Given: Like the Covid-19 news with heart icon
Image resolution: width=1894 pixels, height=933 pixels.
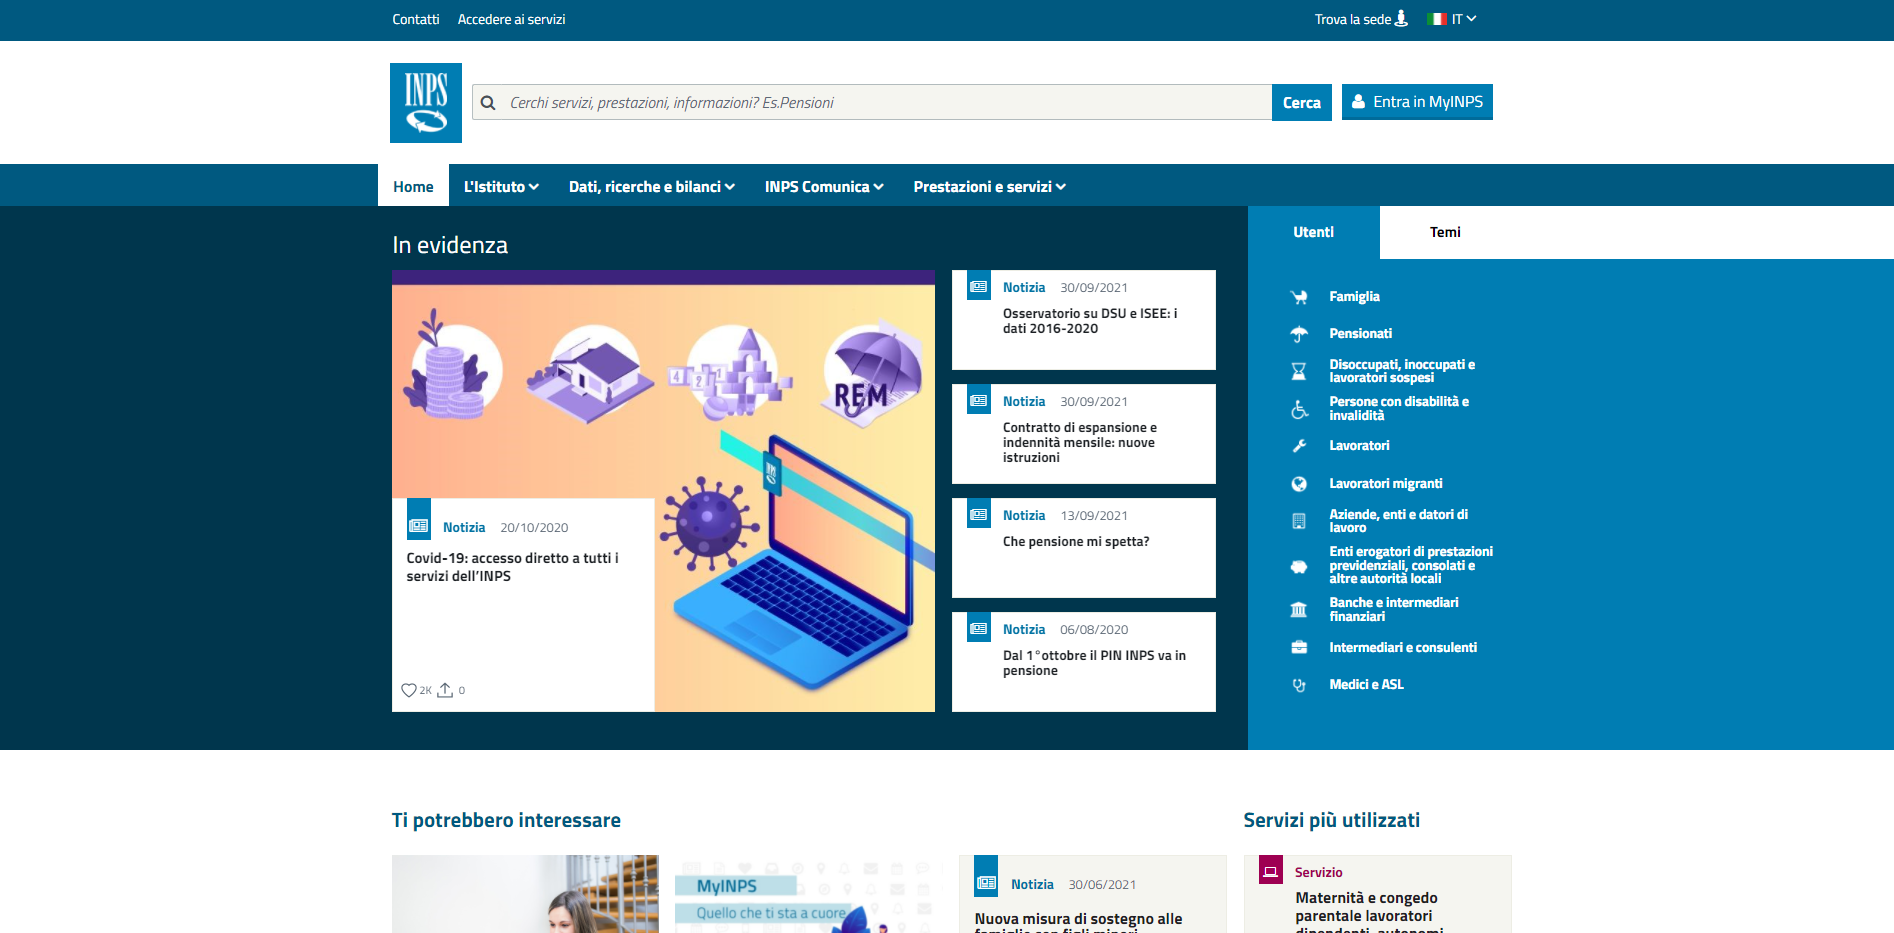Looking at the screenshot, I should (409, 690).
